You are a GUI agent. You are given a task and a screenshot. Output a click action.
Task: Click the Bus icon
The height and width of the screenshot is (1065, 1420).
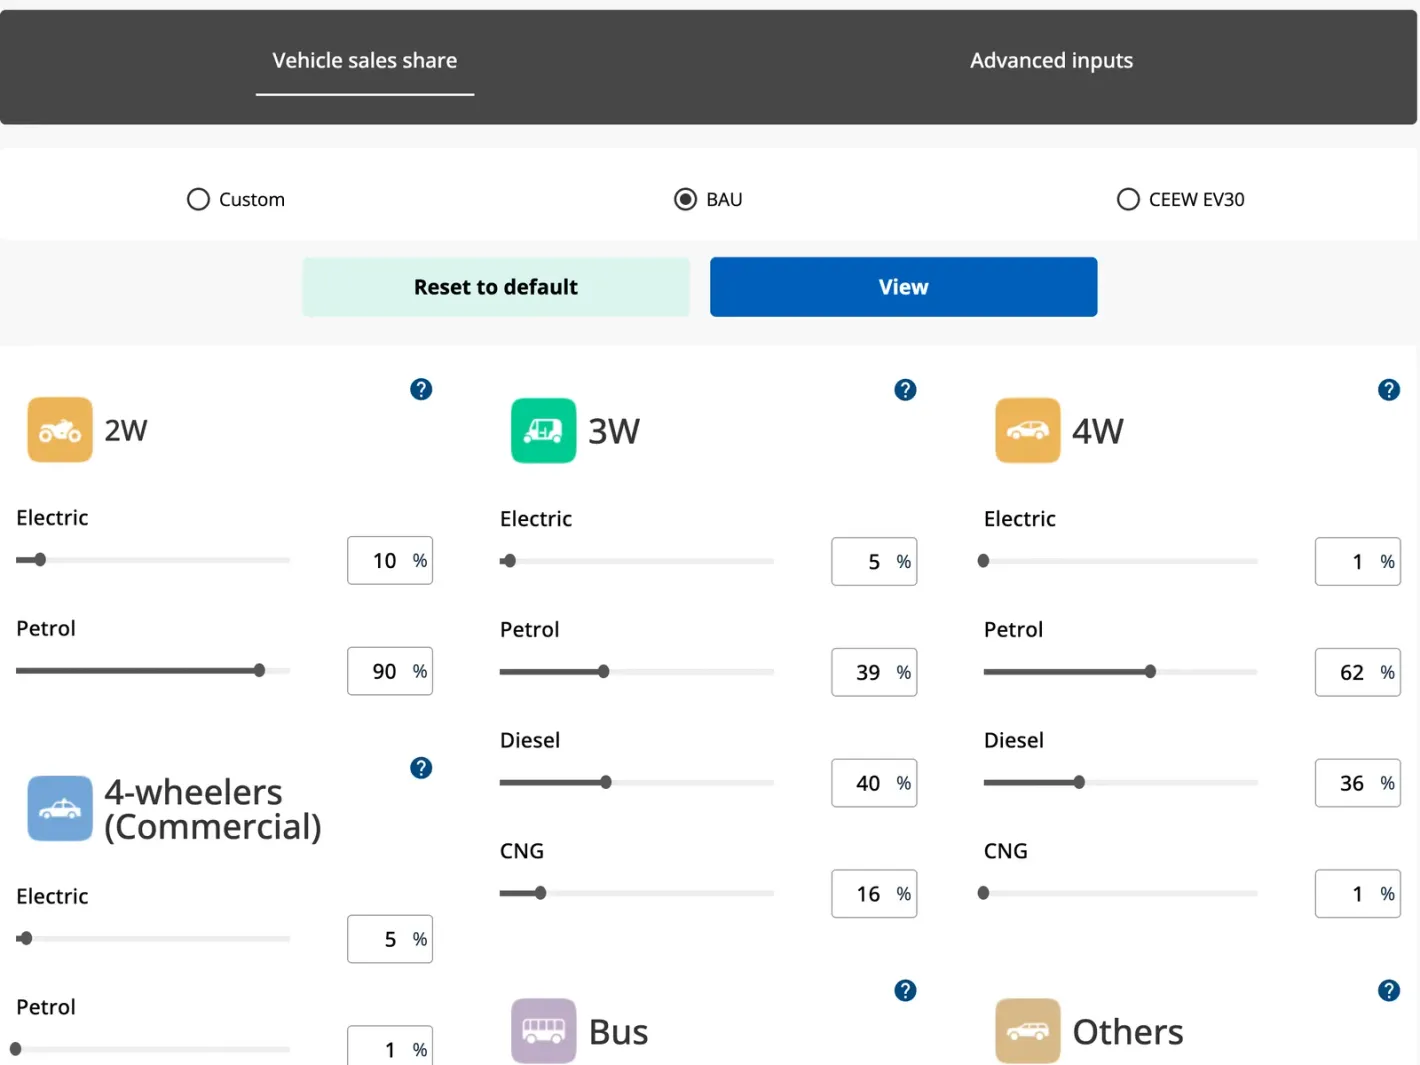[x=543, y=1031]
